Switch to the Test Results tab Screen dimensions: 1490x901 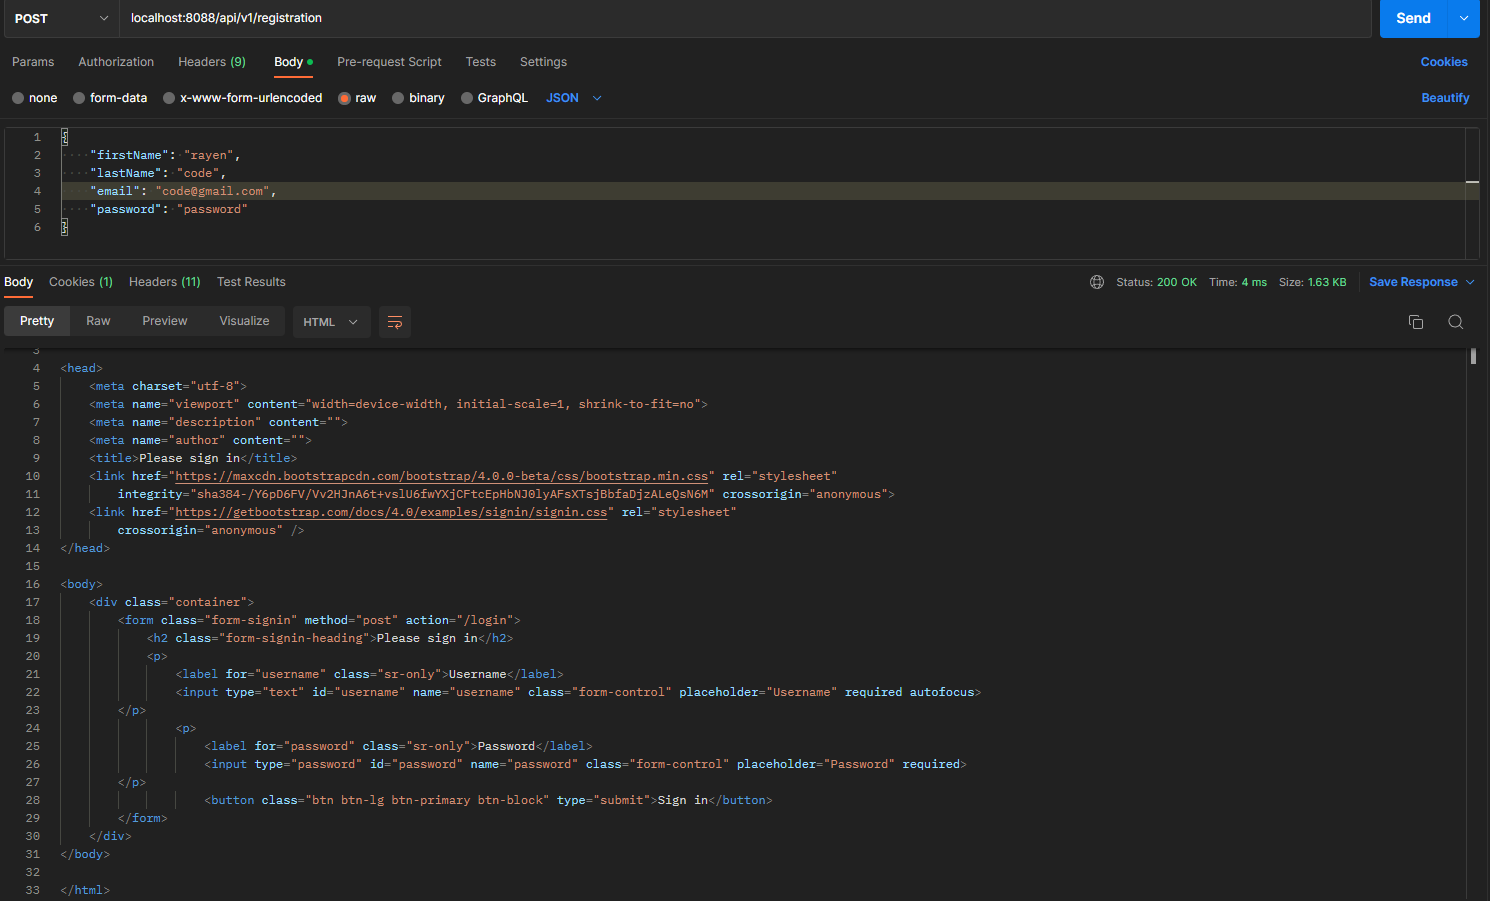click(x=251, y=282)
